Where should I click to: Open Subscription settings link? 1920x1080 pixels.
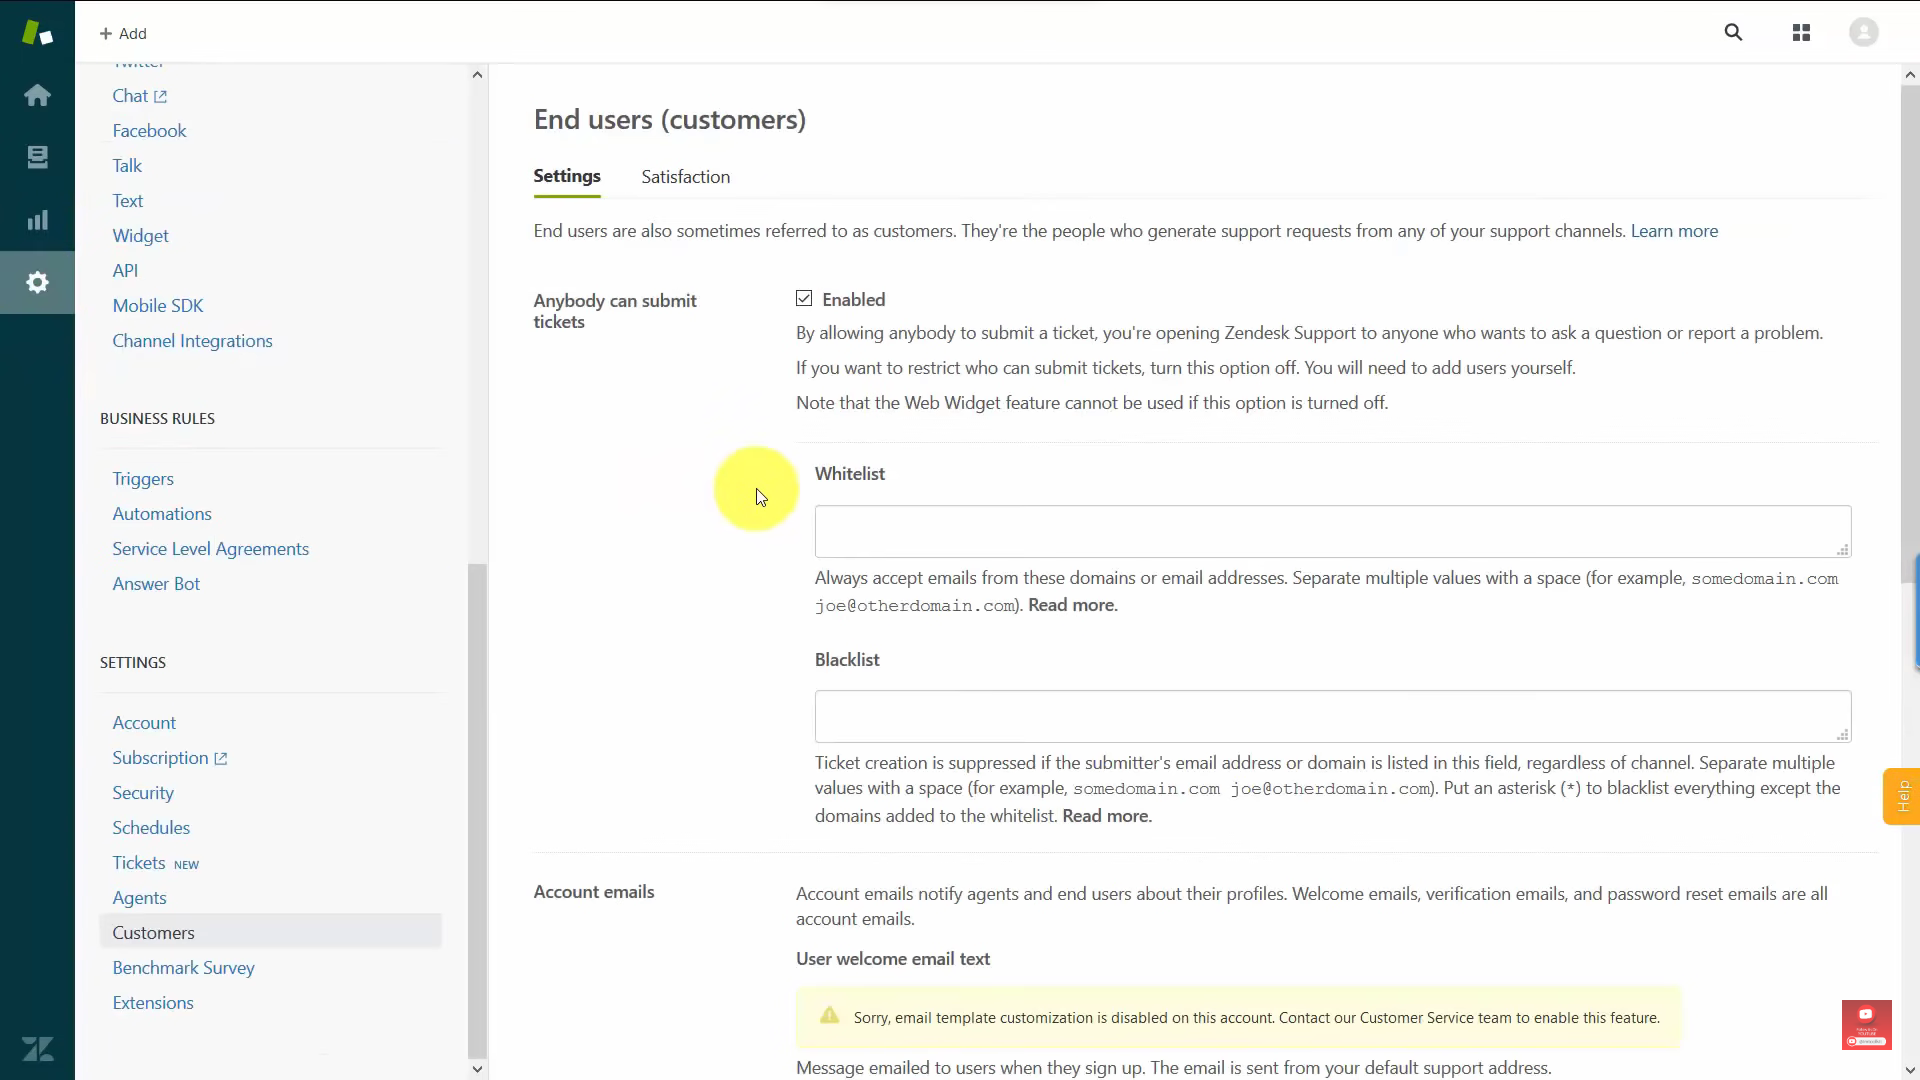tap(160, 758)
